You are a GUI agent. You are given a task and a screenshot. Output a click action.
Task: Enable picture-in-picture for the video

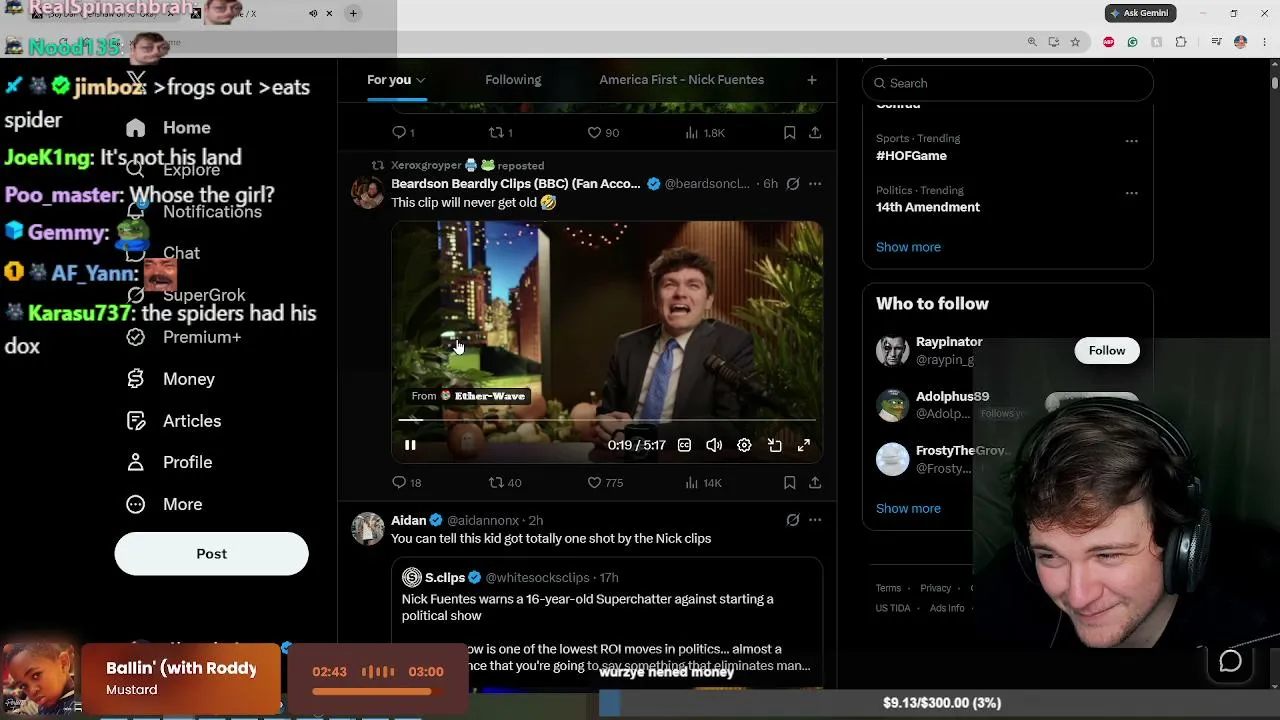[774, 445]
